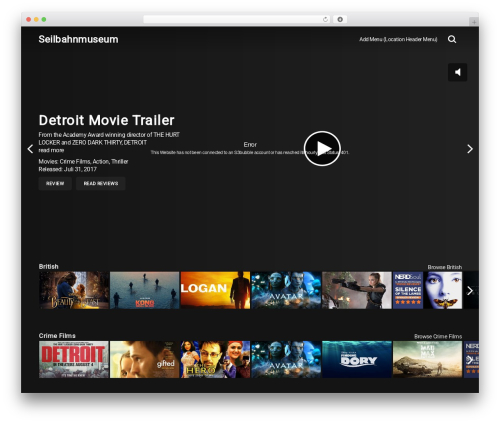Click the British category heading

pos(48,266)
